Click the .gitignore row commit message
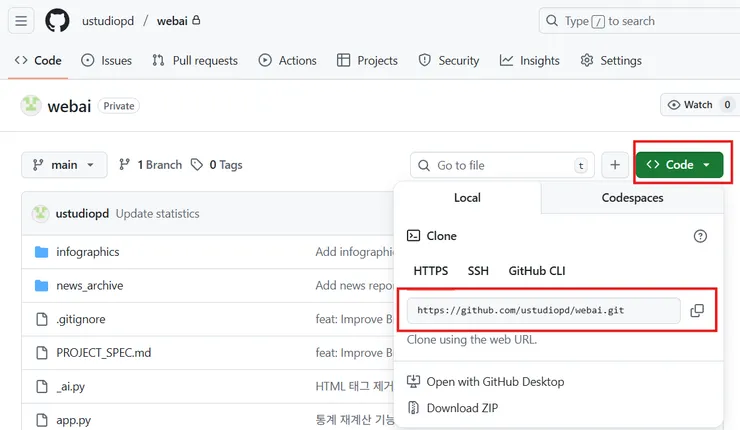This screenshot has width=740, height=430. coord(354,320)
